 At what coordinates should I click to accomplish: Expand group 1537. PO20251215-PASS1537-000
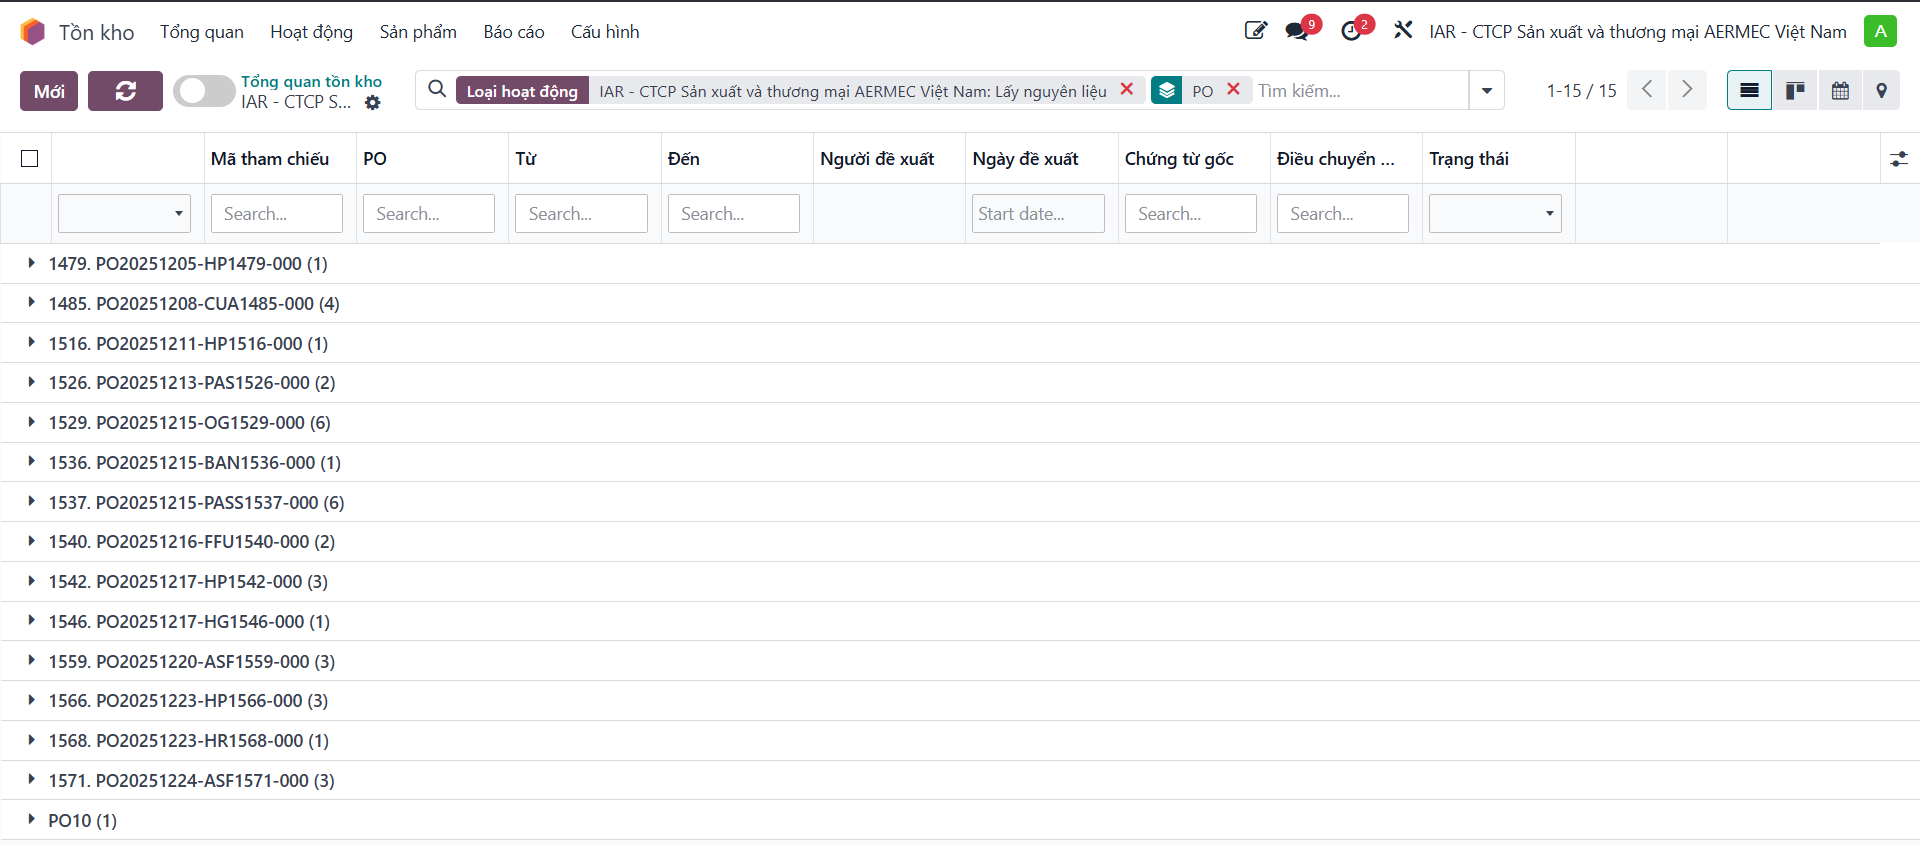[x=196, y=502]
